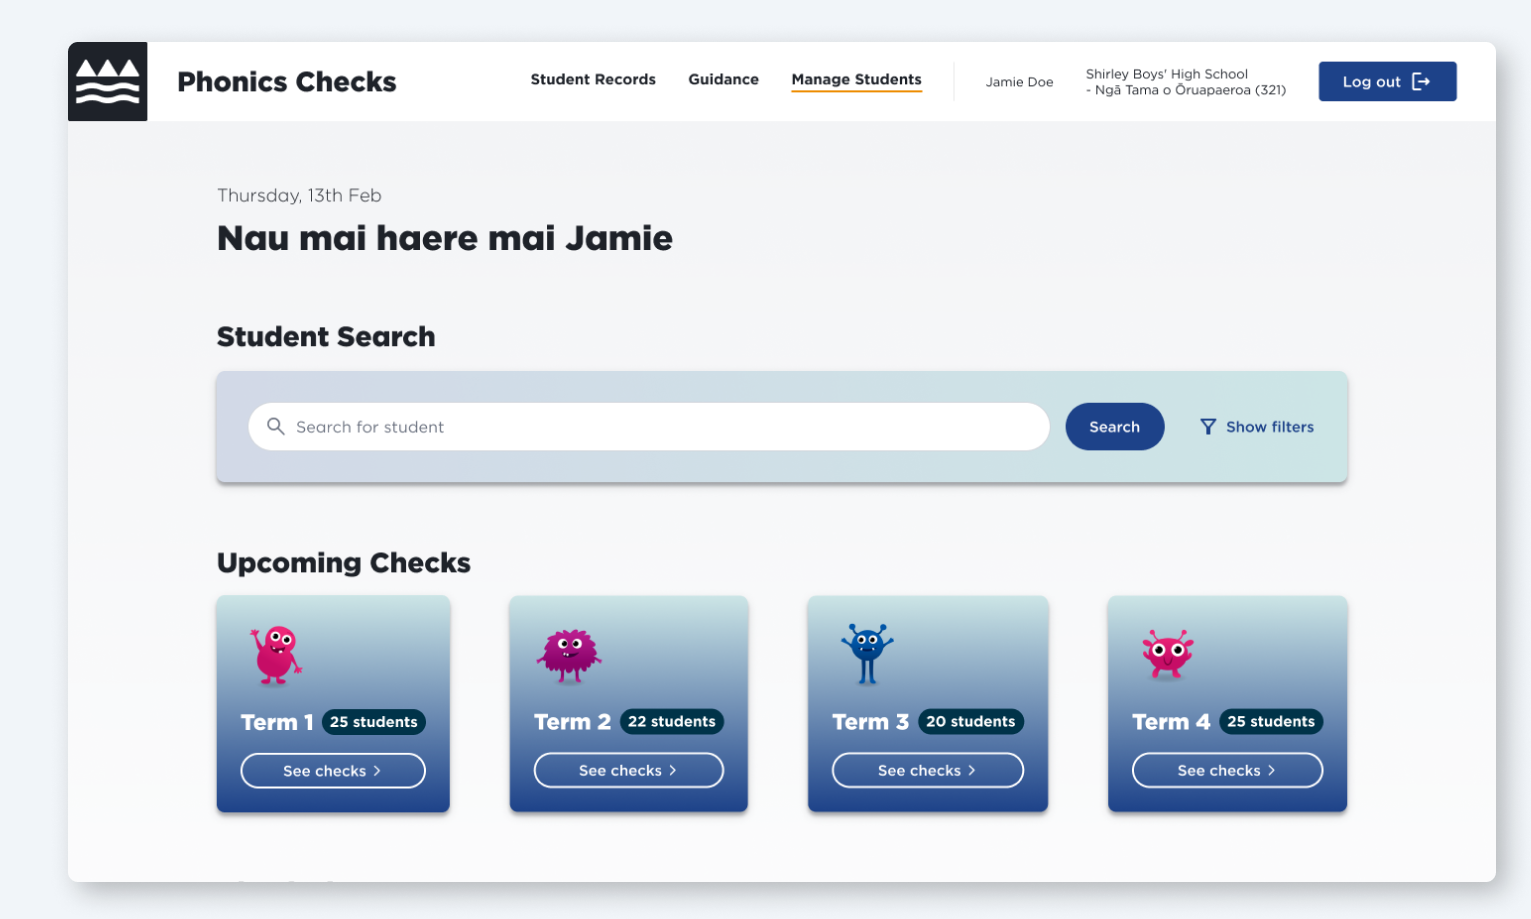Open See checks for Term 4
The height and width of the screenshot is (919, 1531).
tap(1227, 771)
